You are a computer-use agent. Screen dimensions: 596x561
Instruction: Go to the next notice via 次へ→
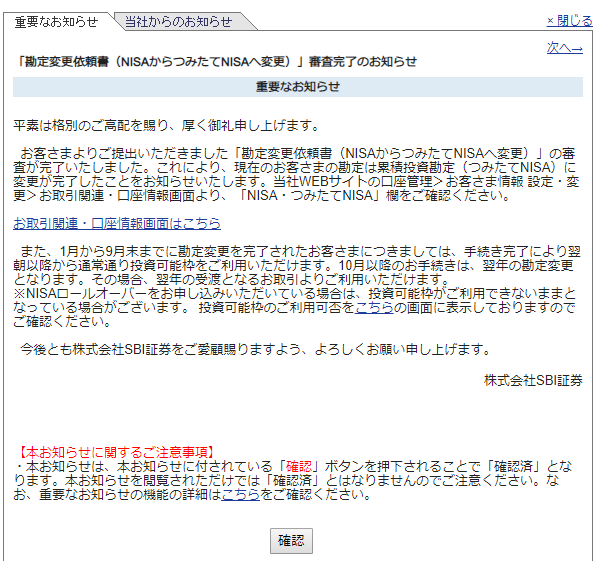pos(564,48)
